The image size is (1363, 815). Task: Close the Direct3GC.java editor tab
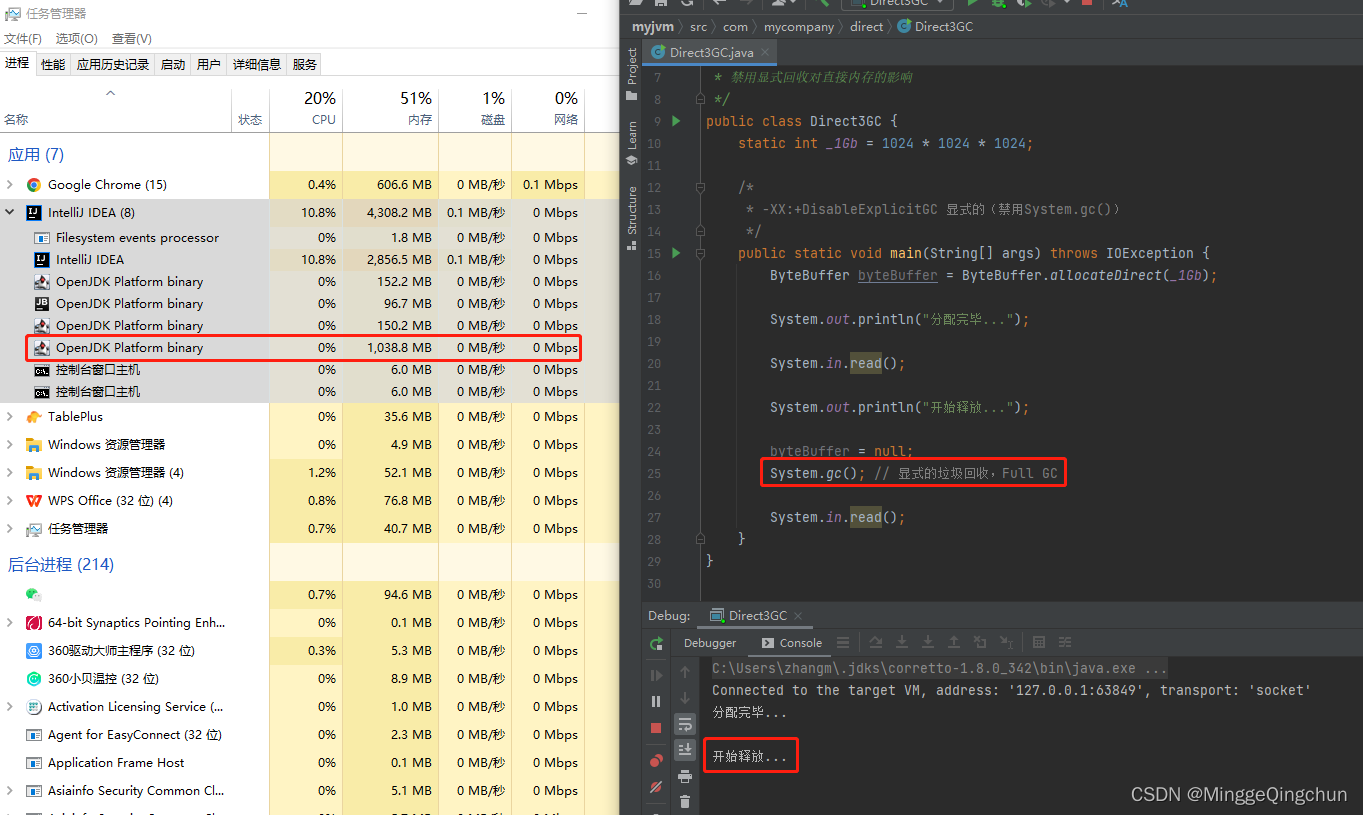click(x=766, y=52)
